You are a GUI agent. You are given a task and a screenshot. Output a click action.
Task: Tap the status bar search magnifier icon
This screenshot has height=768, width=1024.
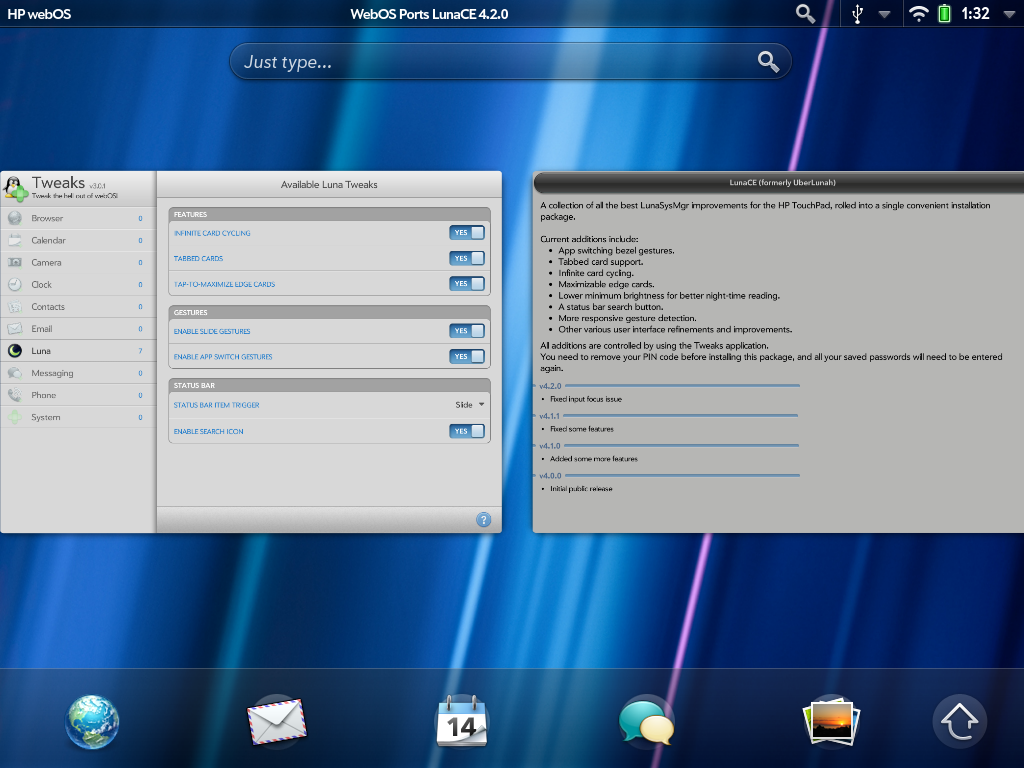click(x=805, y=14)
